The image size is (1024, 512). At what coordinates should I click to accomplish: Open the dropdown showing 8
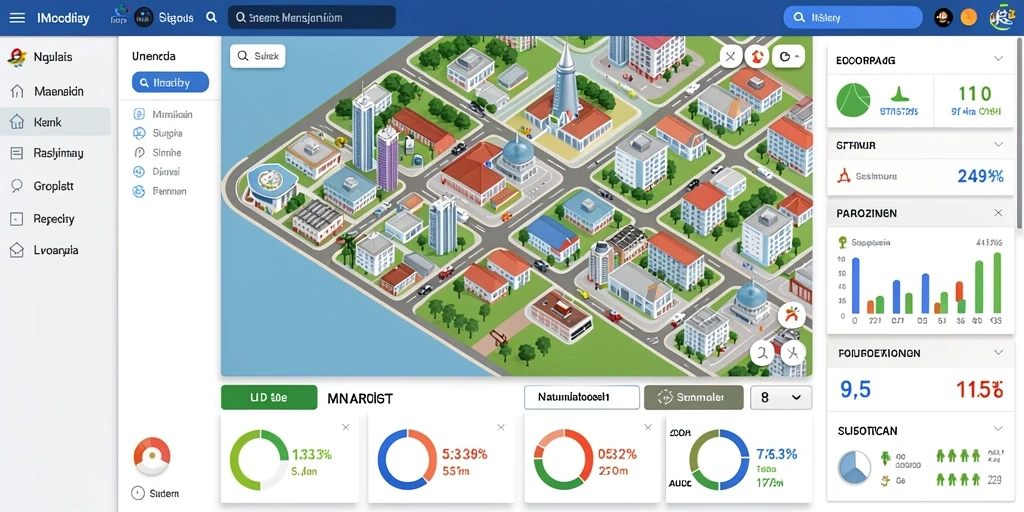click(x=781, y=397)
